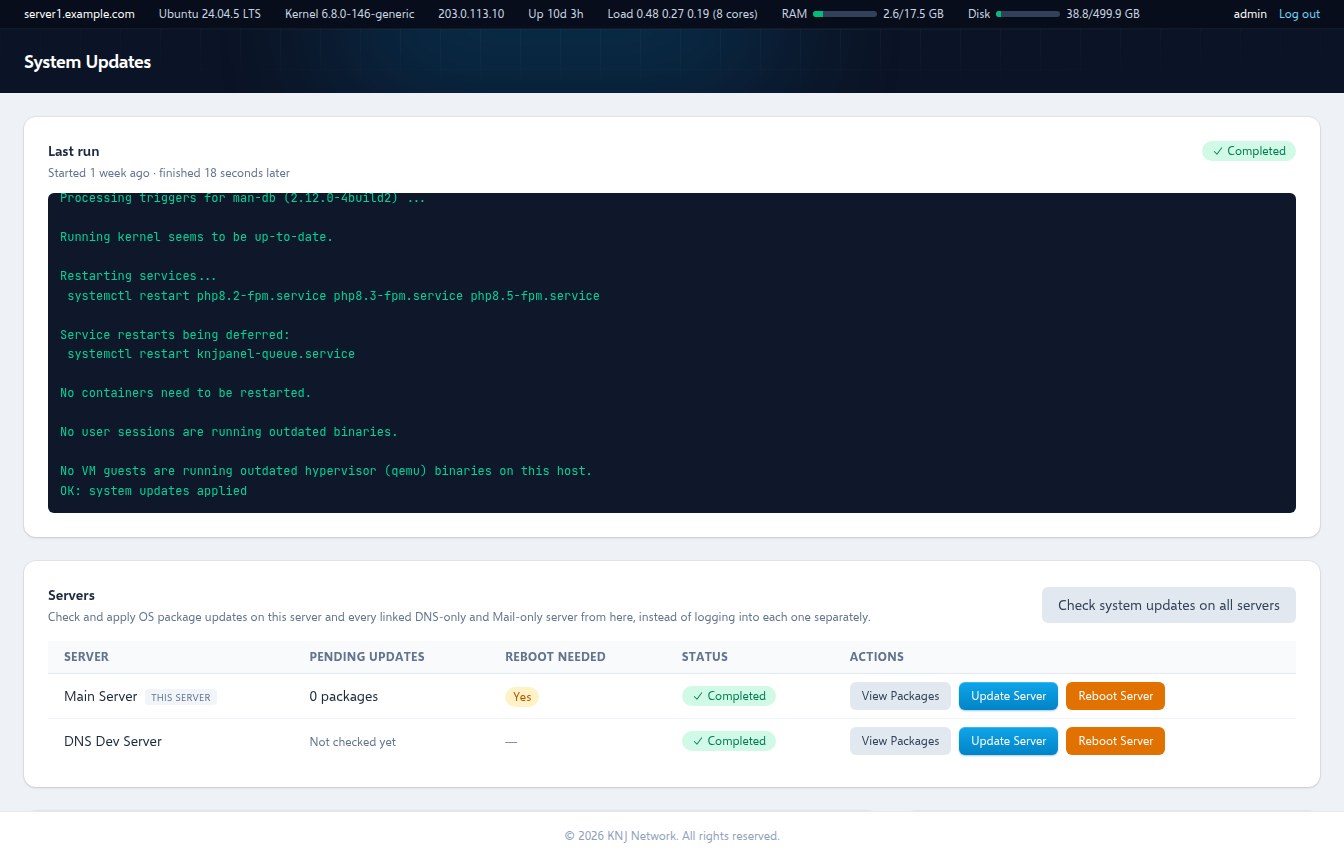Click the Yes reboot needed badge

point(522,696)
